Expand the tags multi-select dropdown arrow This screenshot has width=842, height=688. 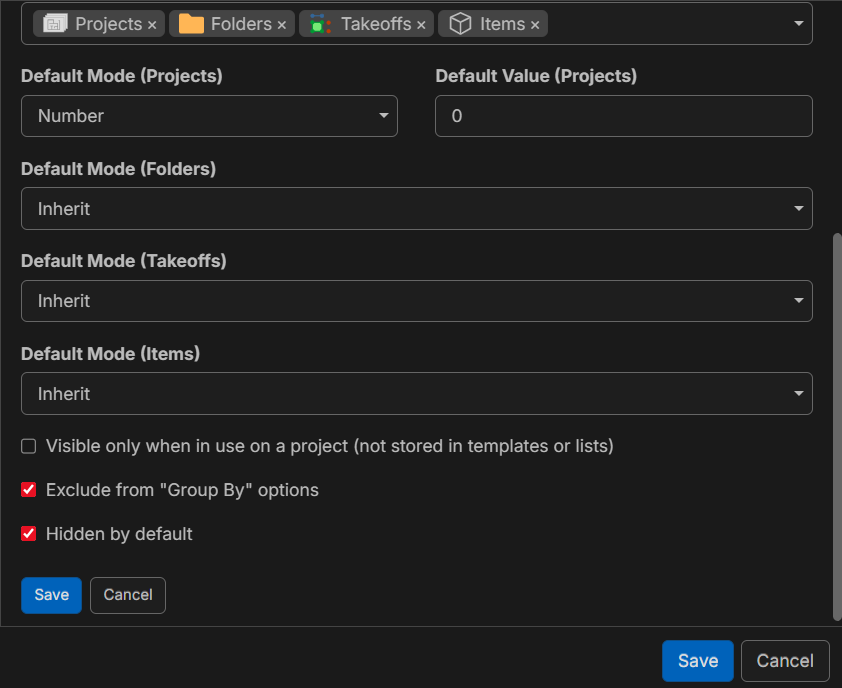tap(799, 24)
